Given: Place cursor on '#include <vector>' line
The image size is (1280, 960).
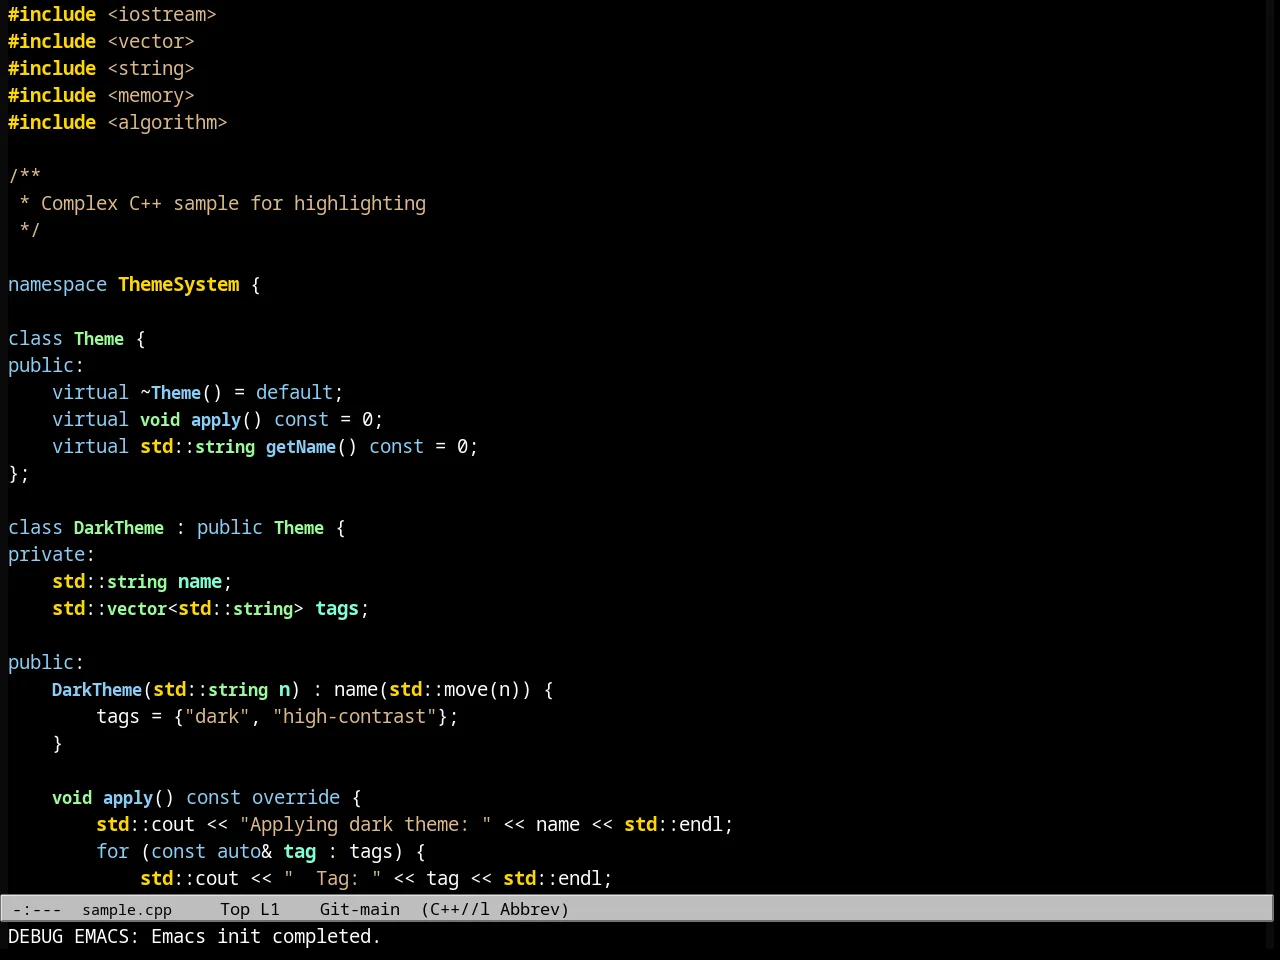Looking at the screenshot, I should (101, 41).
